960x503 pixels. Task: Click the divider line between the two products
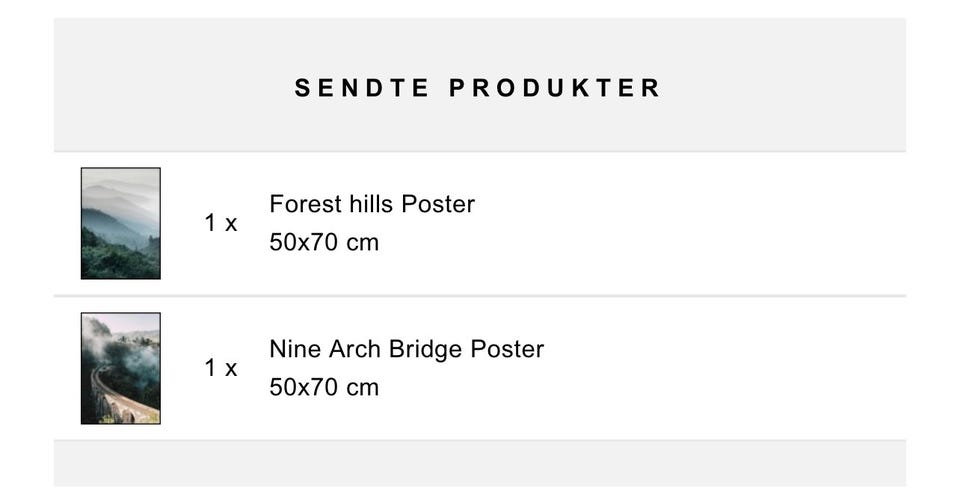480,295
